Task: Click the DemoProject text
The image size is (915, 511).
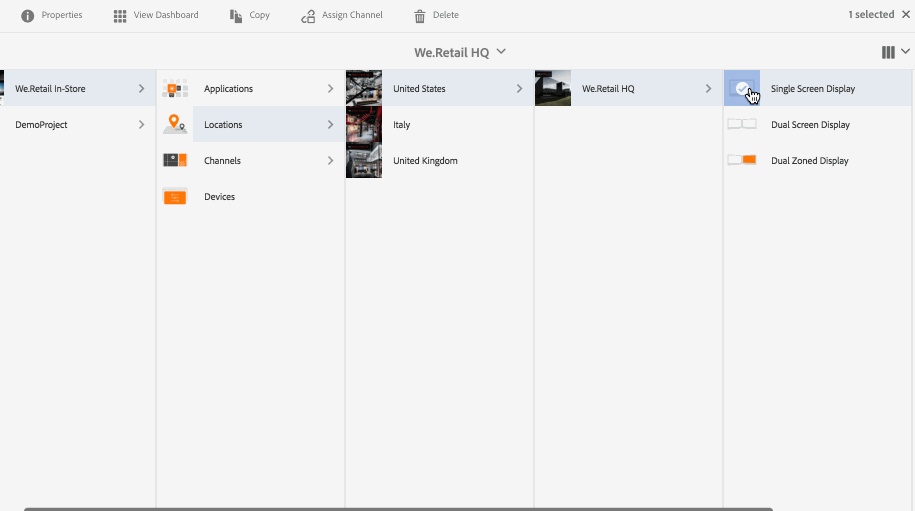Action: coord(41,125)
